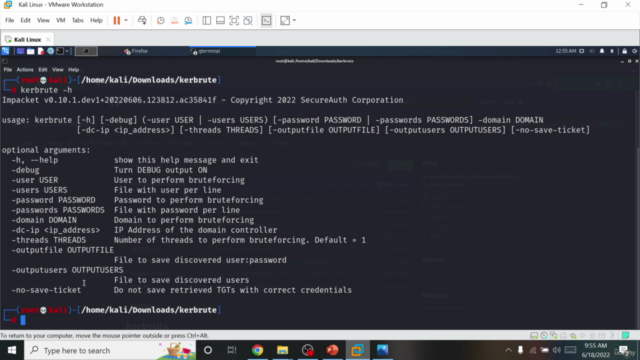Viewport: 640px width, 360px height.
Task: Send Ctrl+Alt+Del to the virtual machine
Action: pyautogui.click(x=142, y=20)
